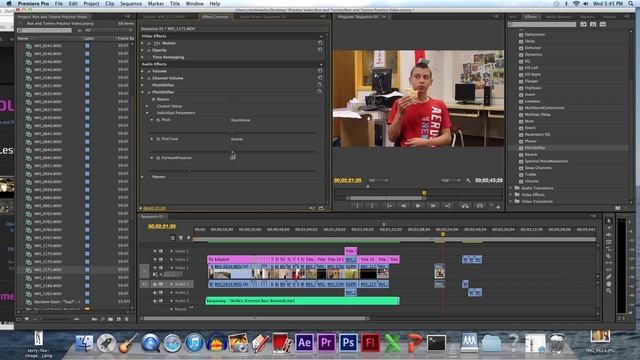Screen dimensions: 640x360
Task: Select the Track Select tool
Action: coord(609,228)
